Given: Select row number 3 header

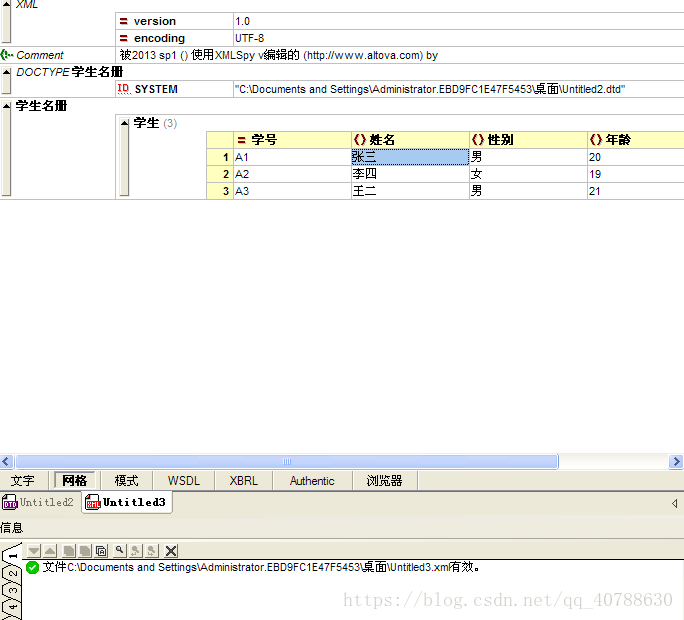Looking at the screenshot, I should click(x=220, y=191).
